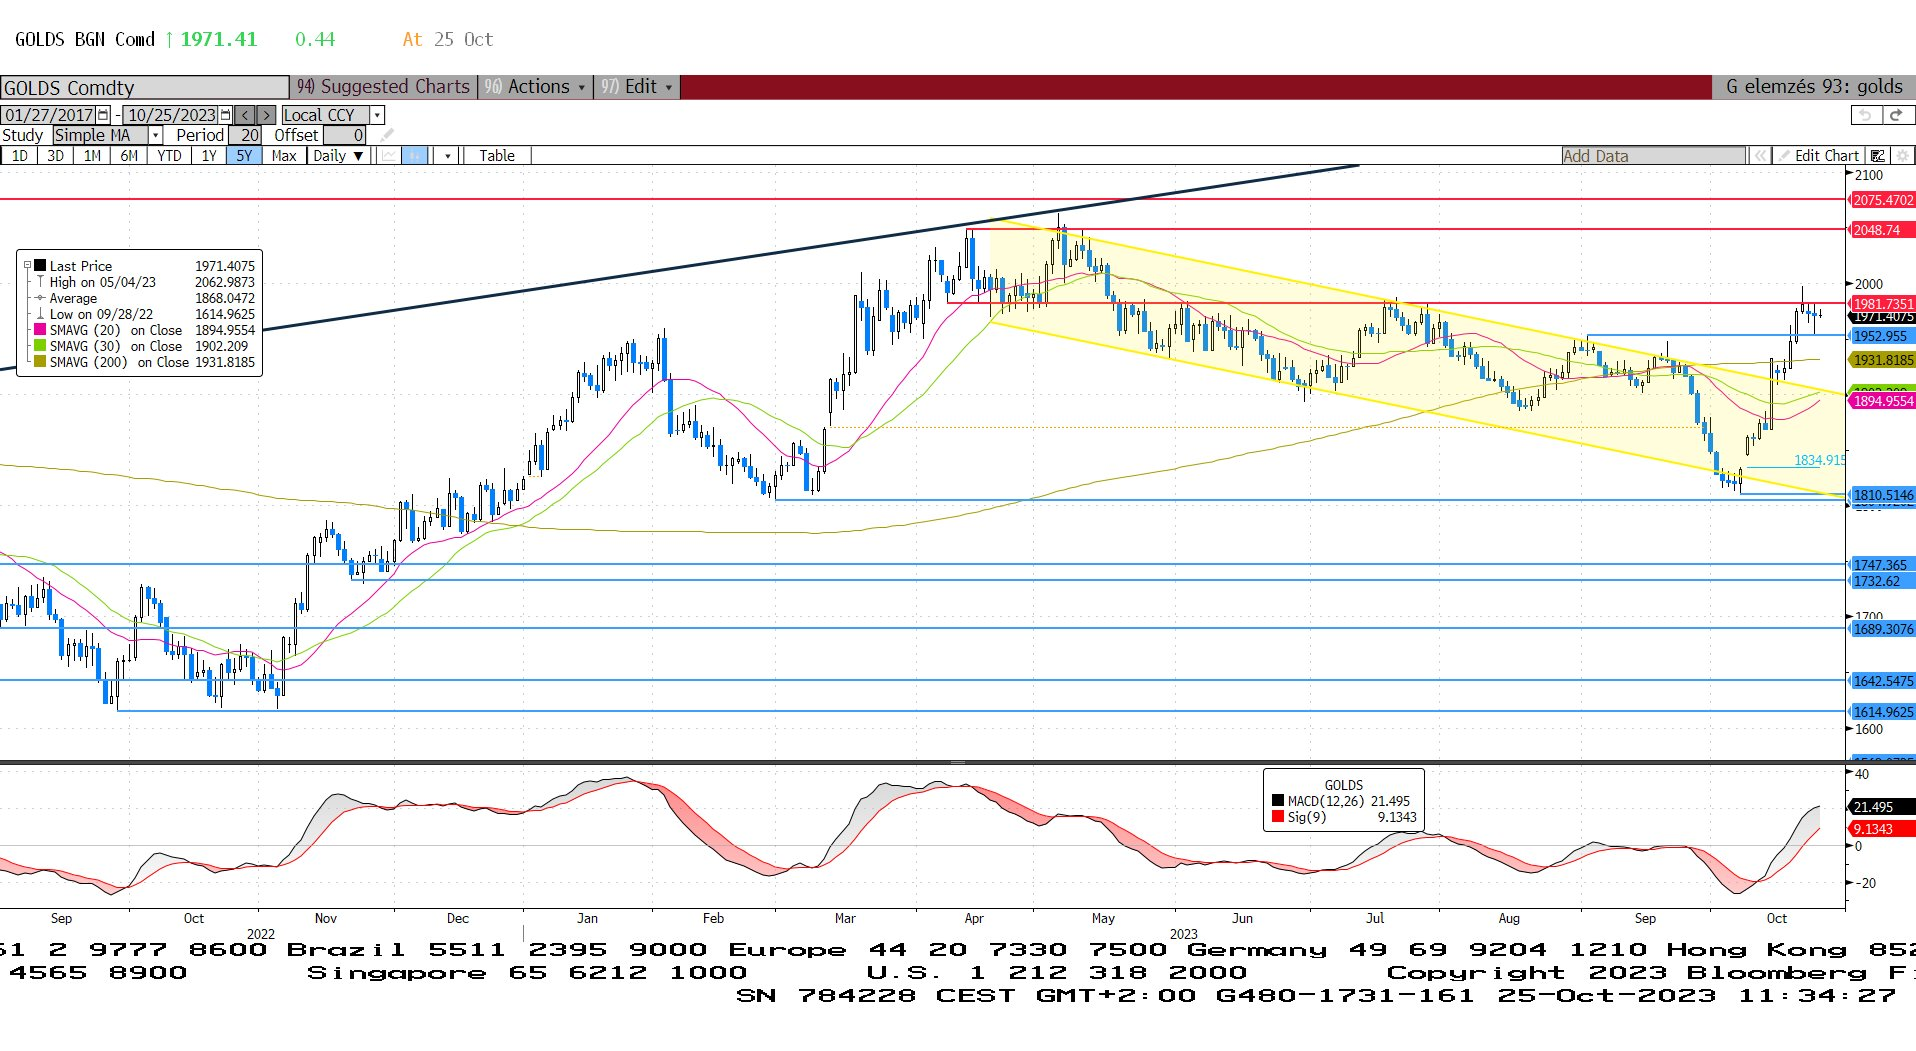
Task: Click the High on 05/04/23 marker icon
Action: tap(40, 282)
